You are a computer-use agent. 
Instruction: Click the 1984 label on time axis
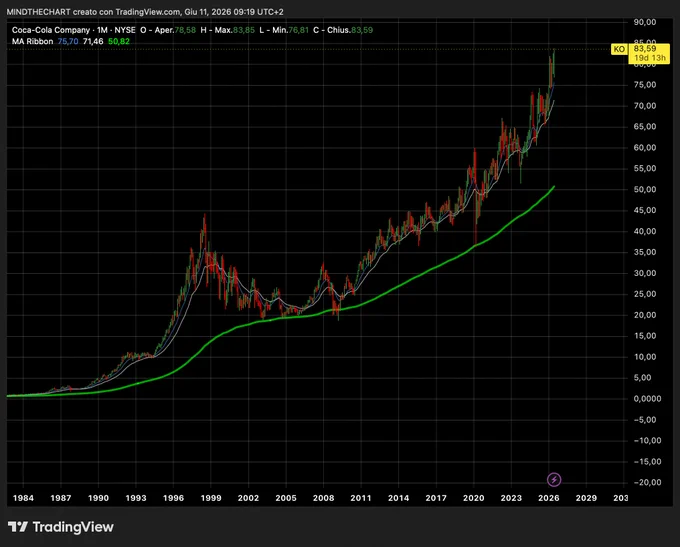coord(23,498)
